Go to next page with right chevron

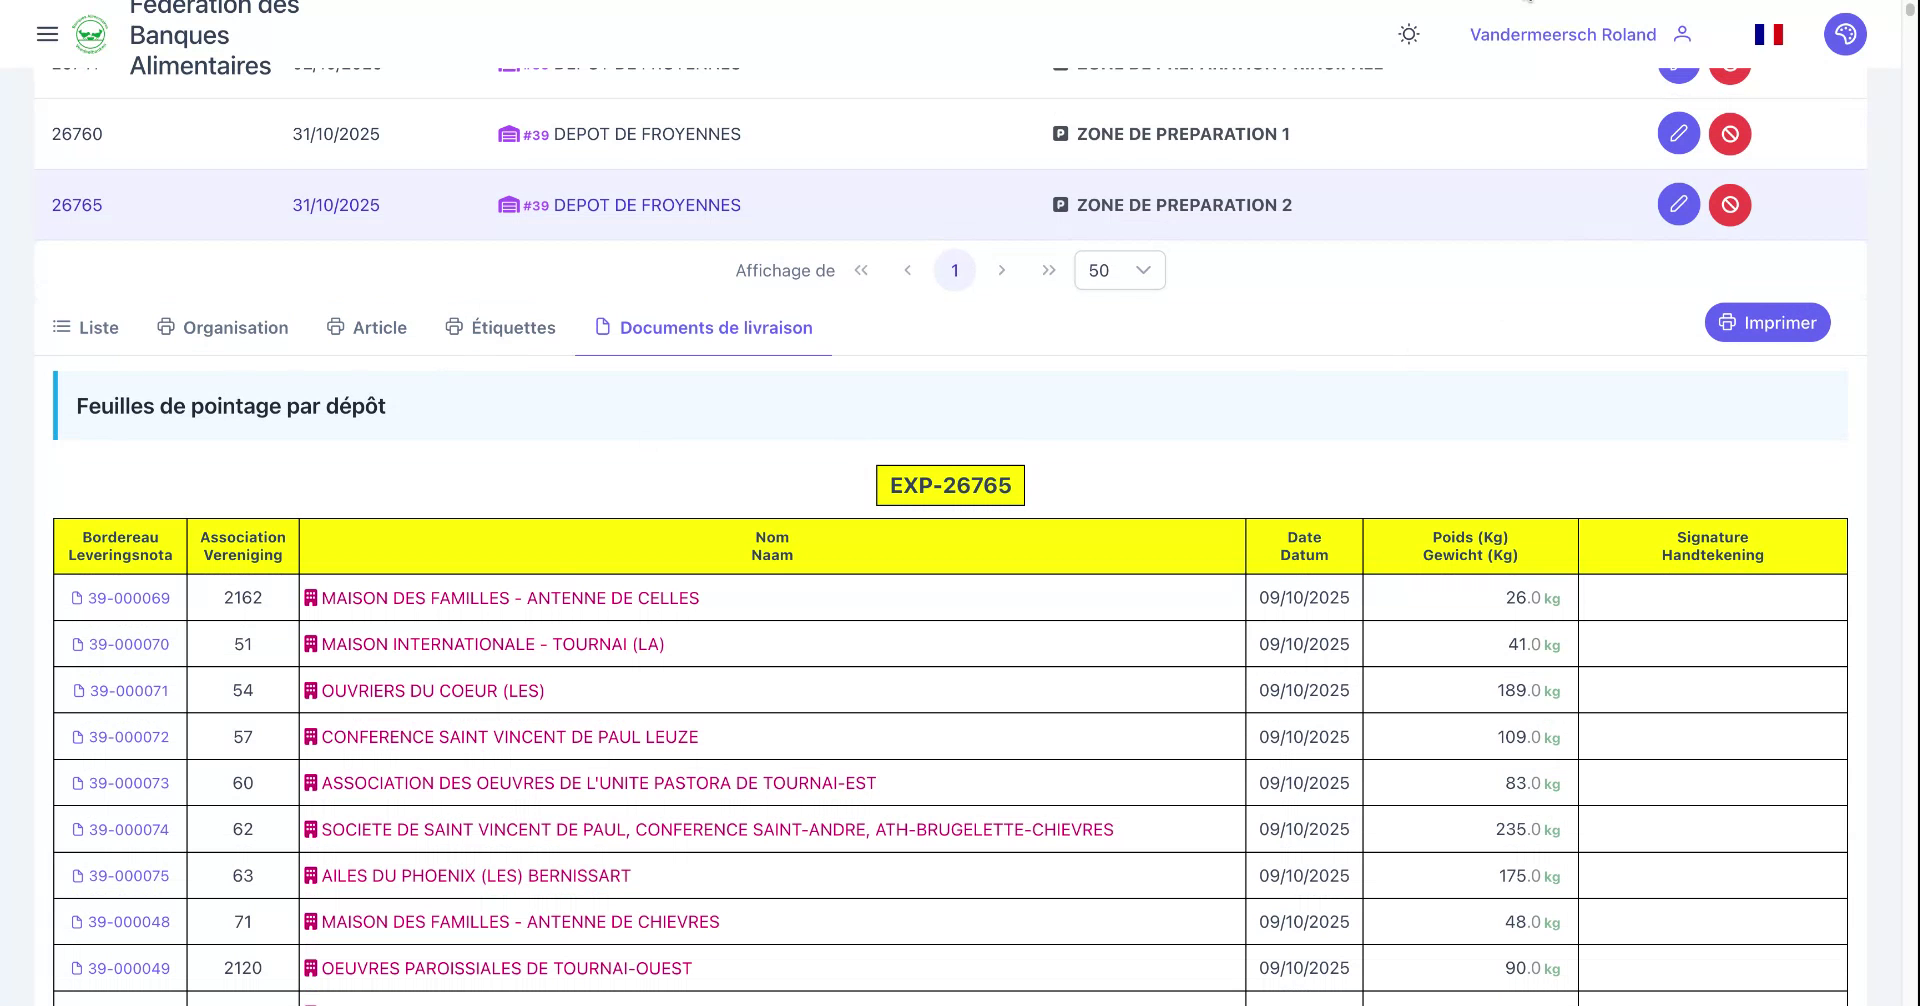(1002, 270)
